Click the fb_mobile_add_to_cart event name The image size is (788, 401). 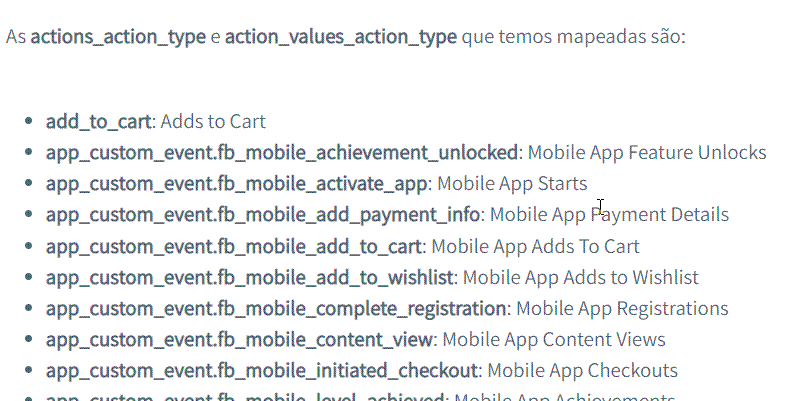coord(235,246)
